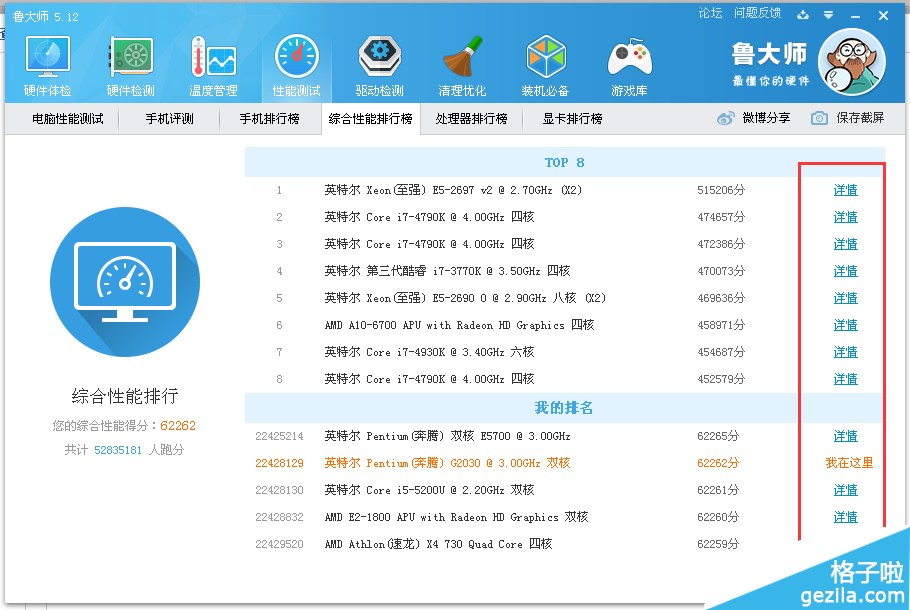
Task: Click the 鲁大师 mascot avatar image
Action: tap(852, 62)
